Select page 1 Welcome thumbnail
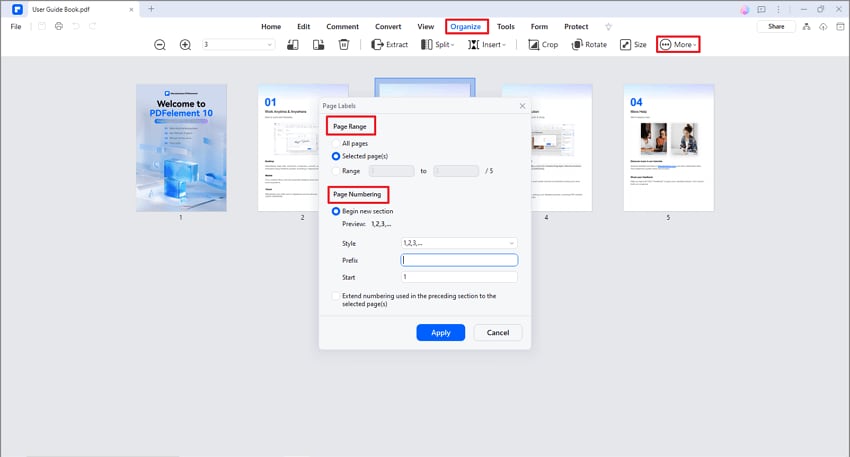 point(181,147)
